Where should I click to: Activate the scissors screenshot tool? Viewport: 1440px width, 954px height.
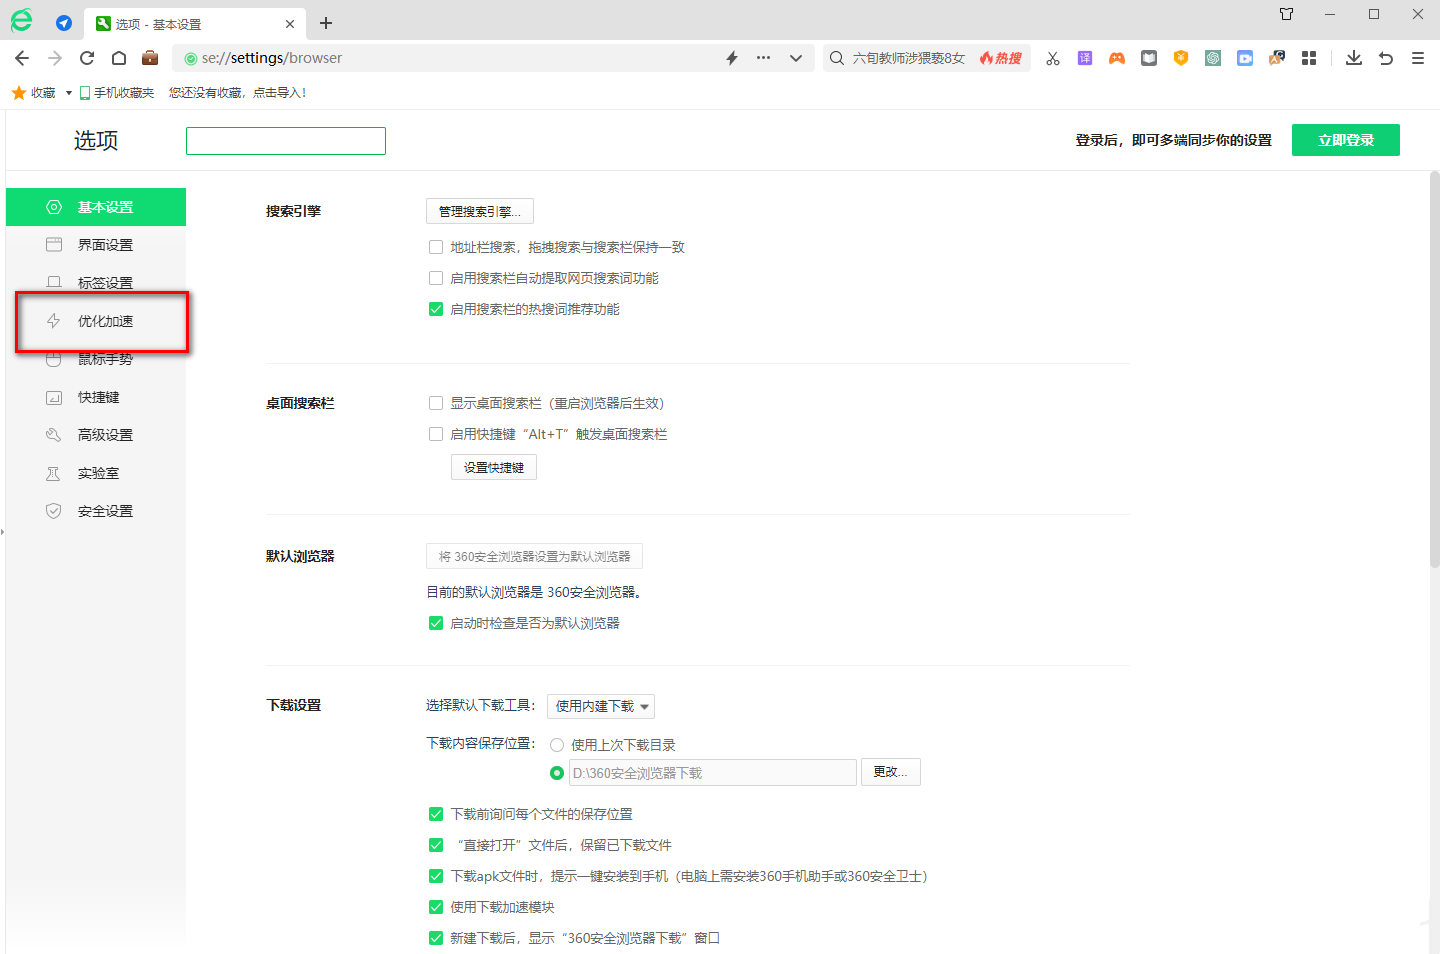pyautogui.click(x=1053, y=59)
